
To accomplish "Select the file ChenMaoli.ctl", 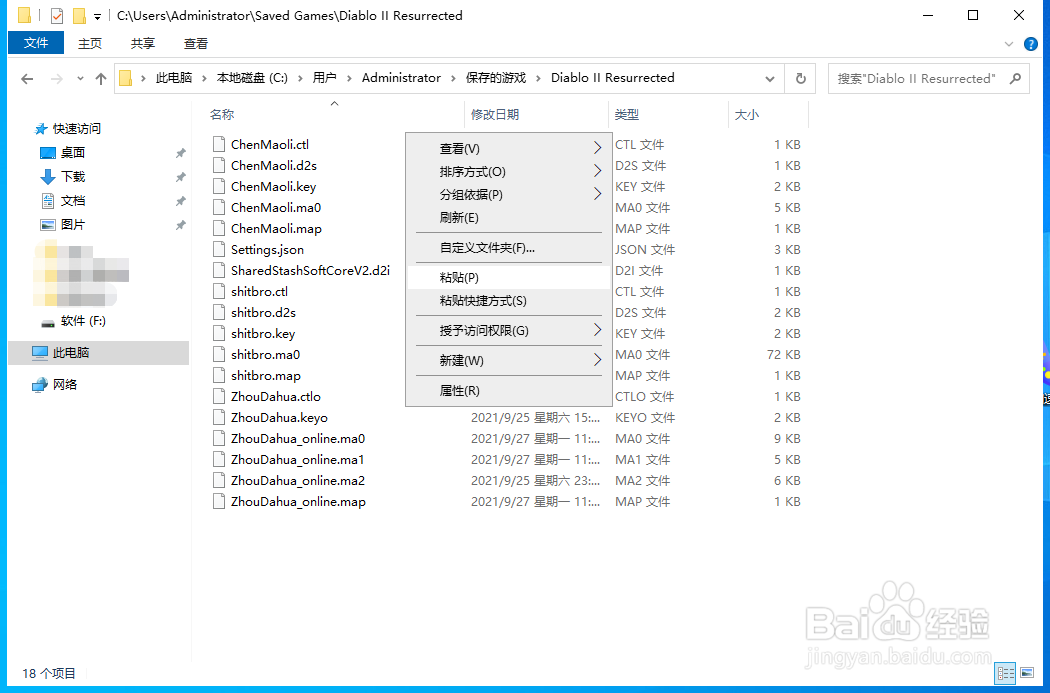I will [x=270, y=145].
